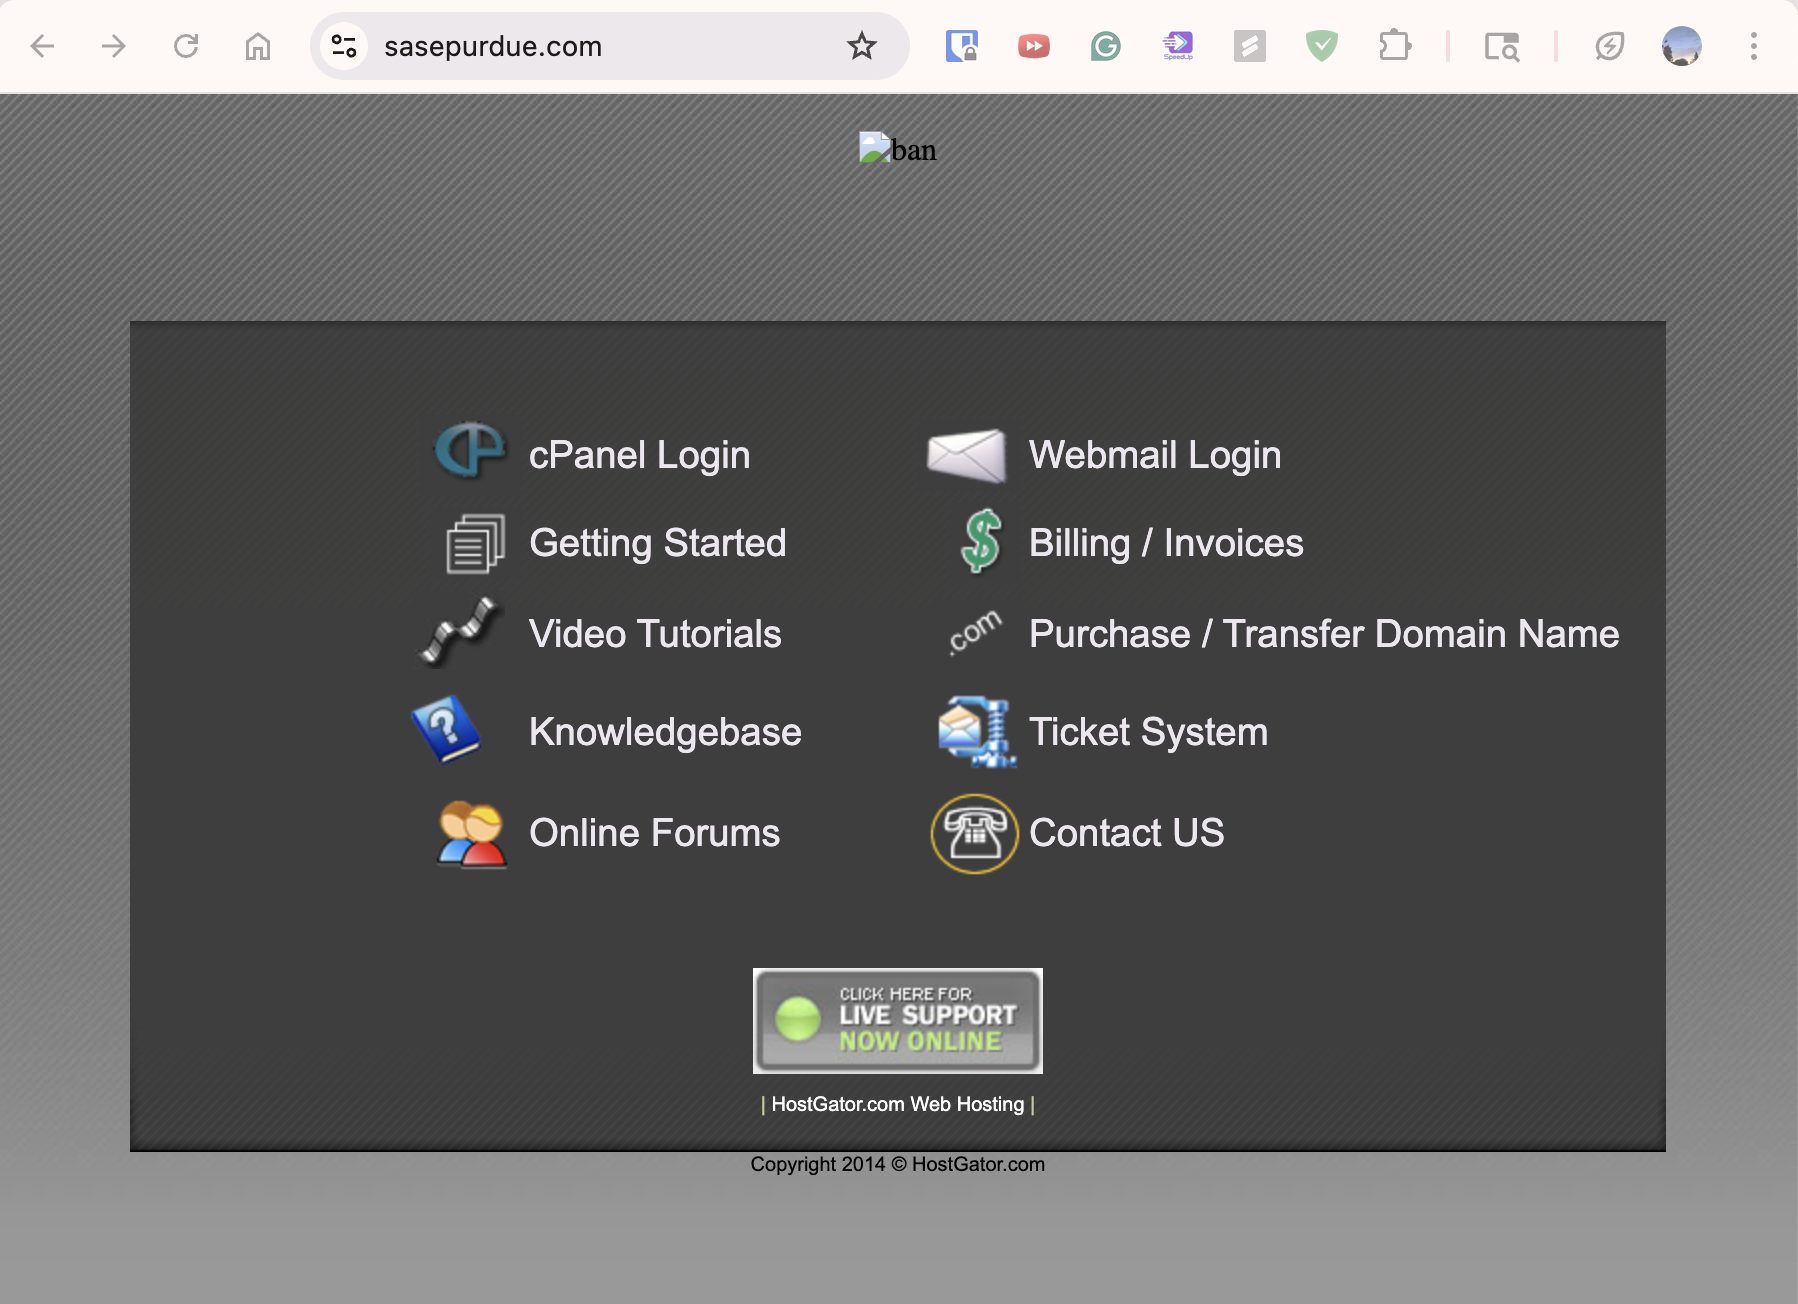This screenshot has height=1304, width=1798.
Task: Click the browser profile avatar
Action: (x=1680, y=45)
